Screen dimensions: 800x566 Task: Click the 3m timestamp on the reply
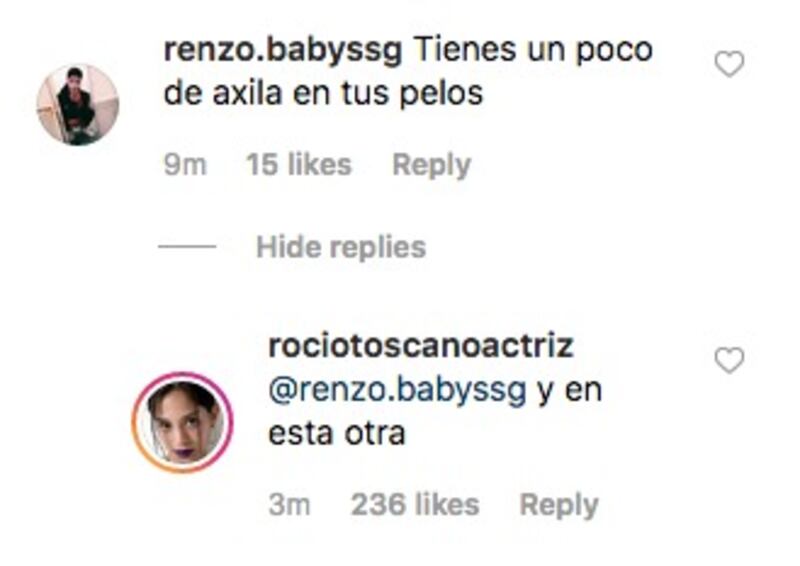pos(289,505)
